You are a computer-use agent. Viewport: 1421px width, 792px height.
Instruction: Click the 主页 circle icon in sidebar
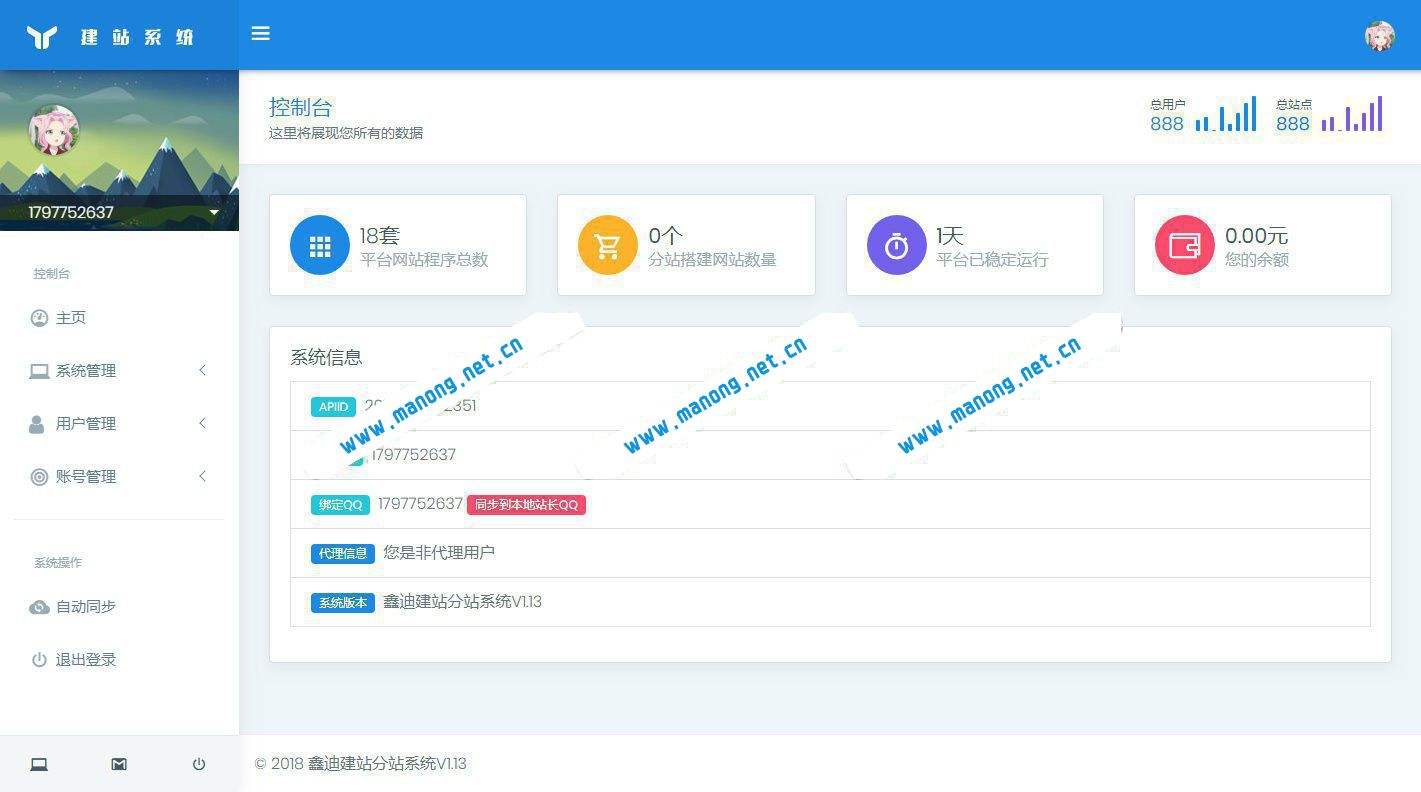point(38,317)
